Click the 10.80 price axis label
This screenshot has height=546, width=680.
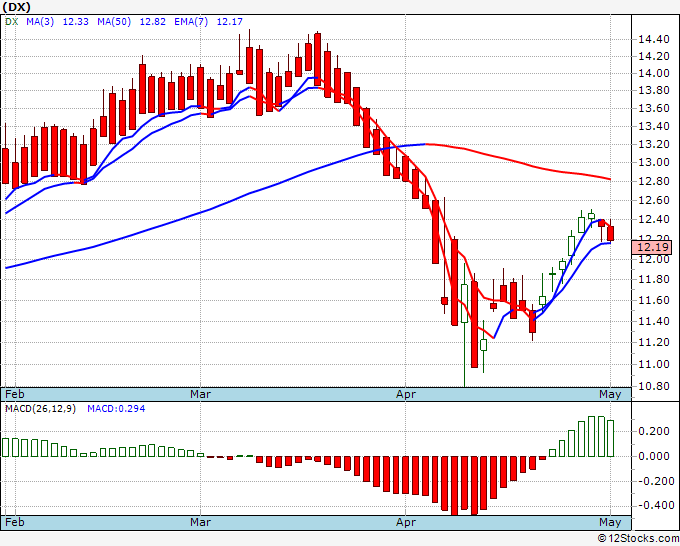[x=654, y=386]
